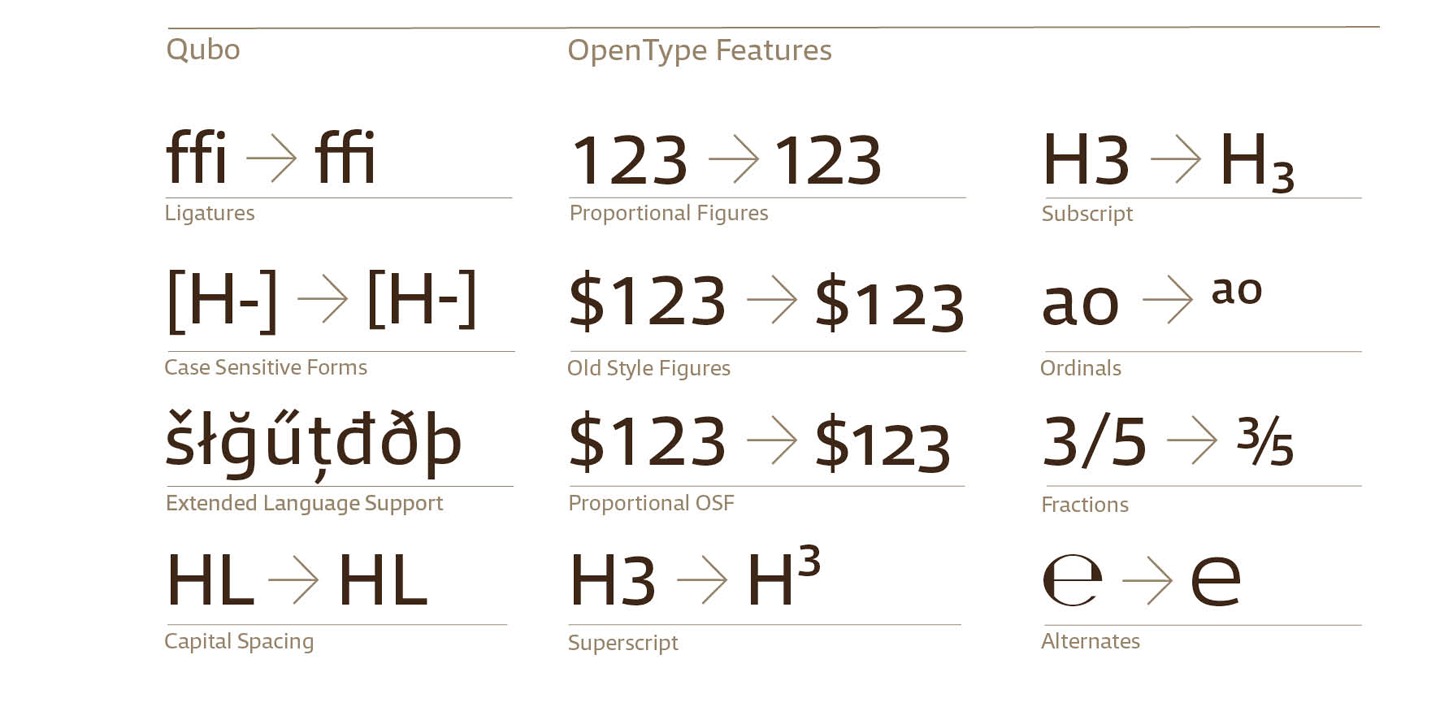Click the Ligatures label
The height and width of the screenshot is (720, 1440).
coord(209,213)
